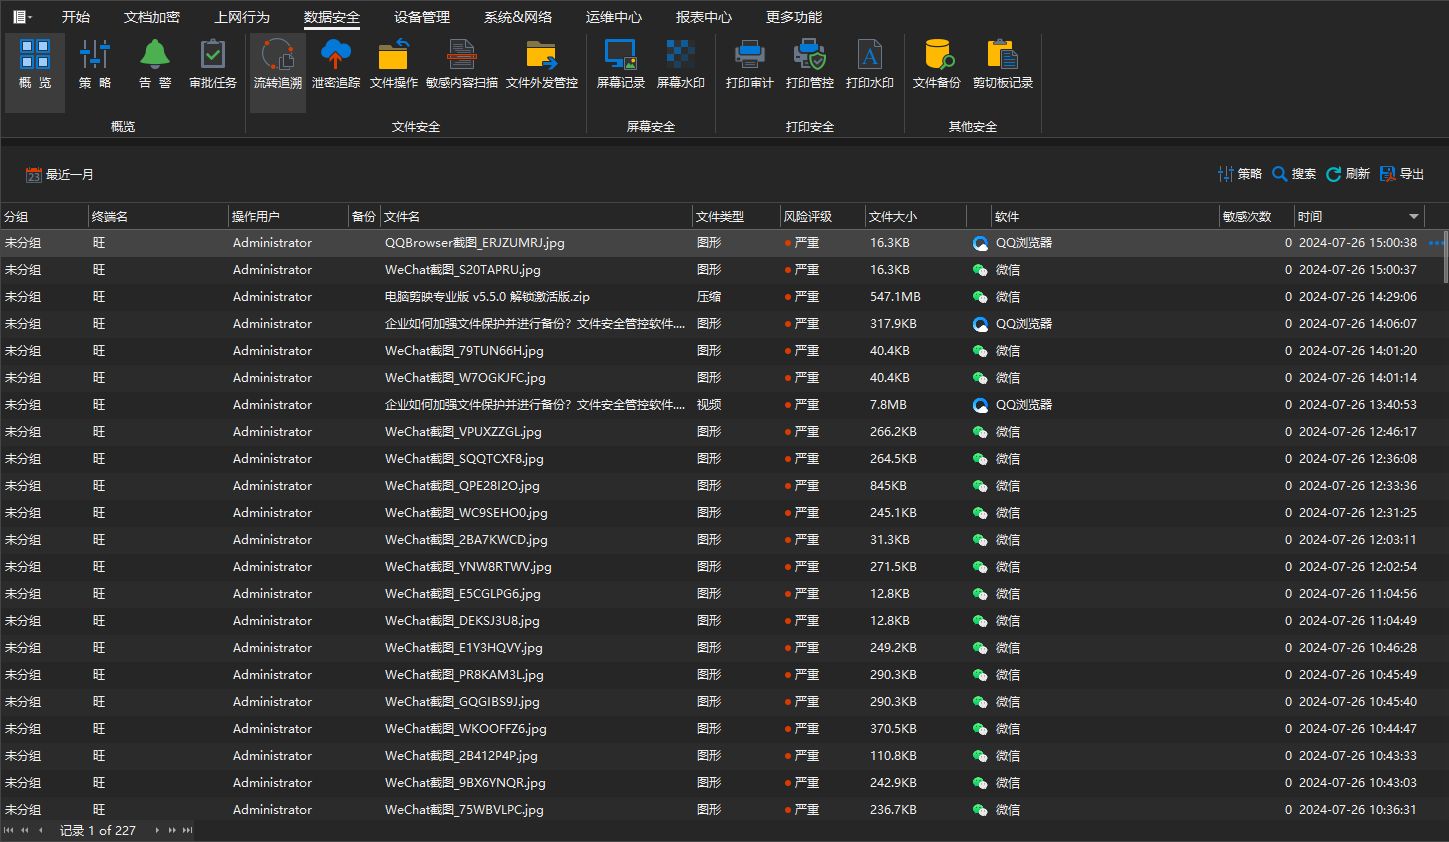Open the 打印水印 print watermark tool
Viewport: 1449px width, 842px height.
(x=870, y=65)
